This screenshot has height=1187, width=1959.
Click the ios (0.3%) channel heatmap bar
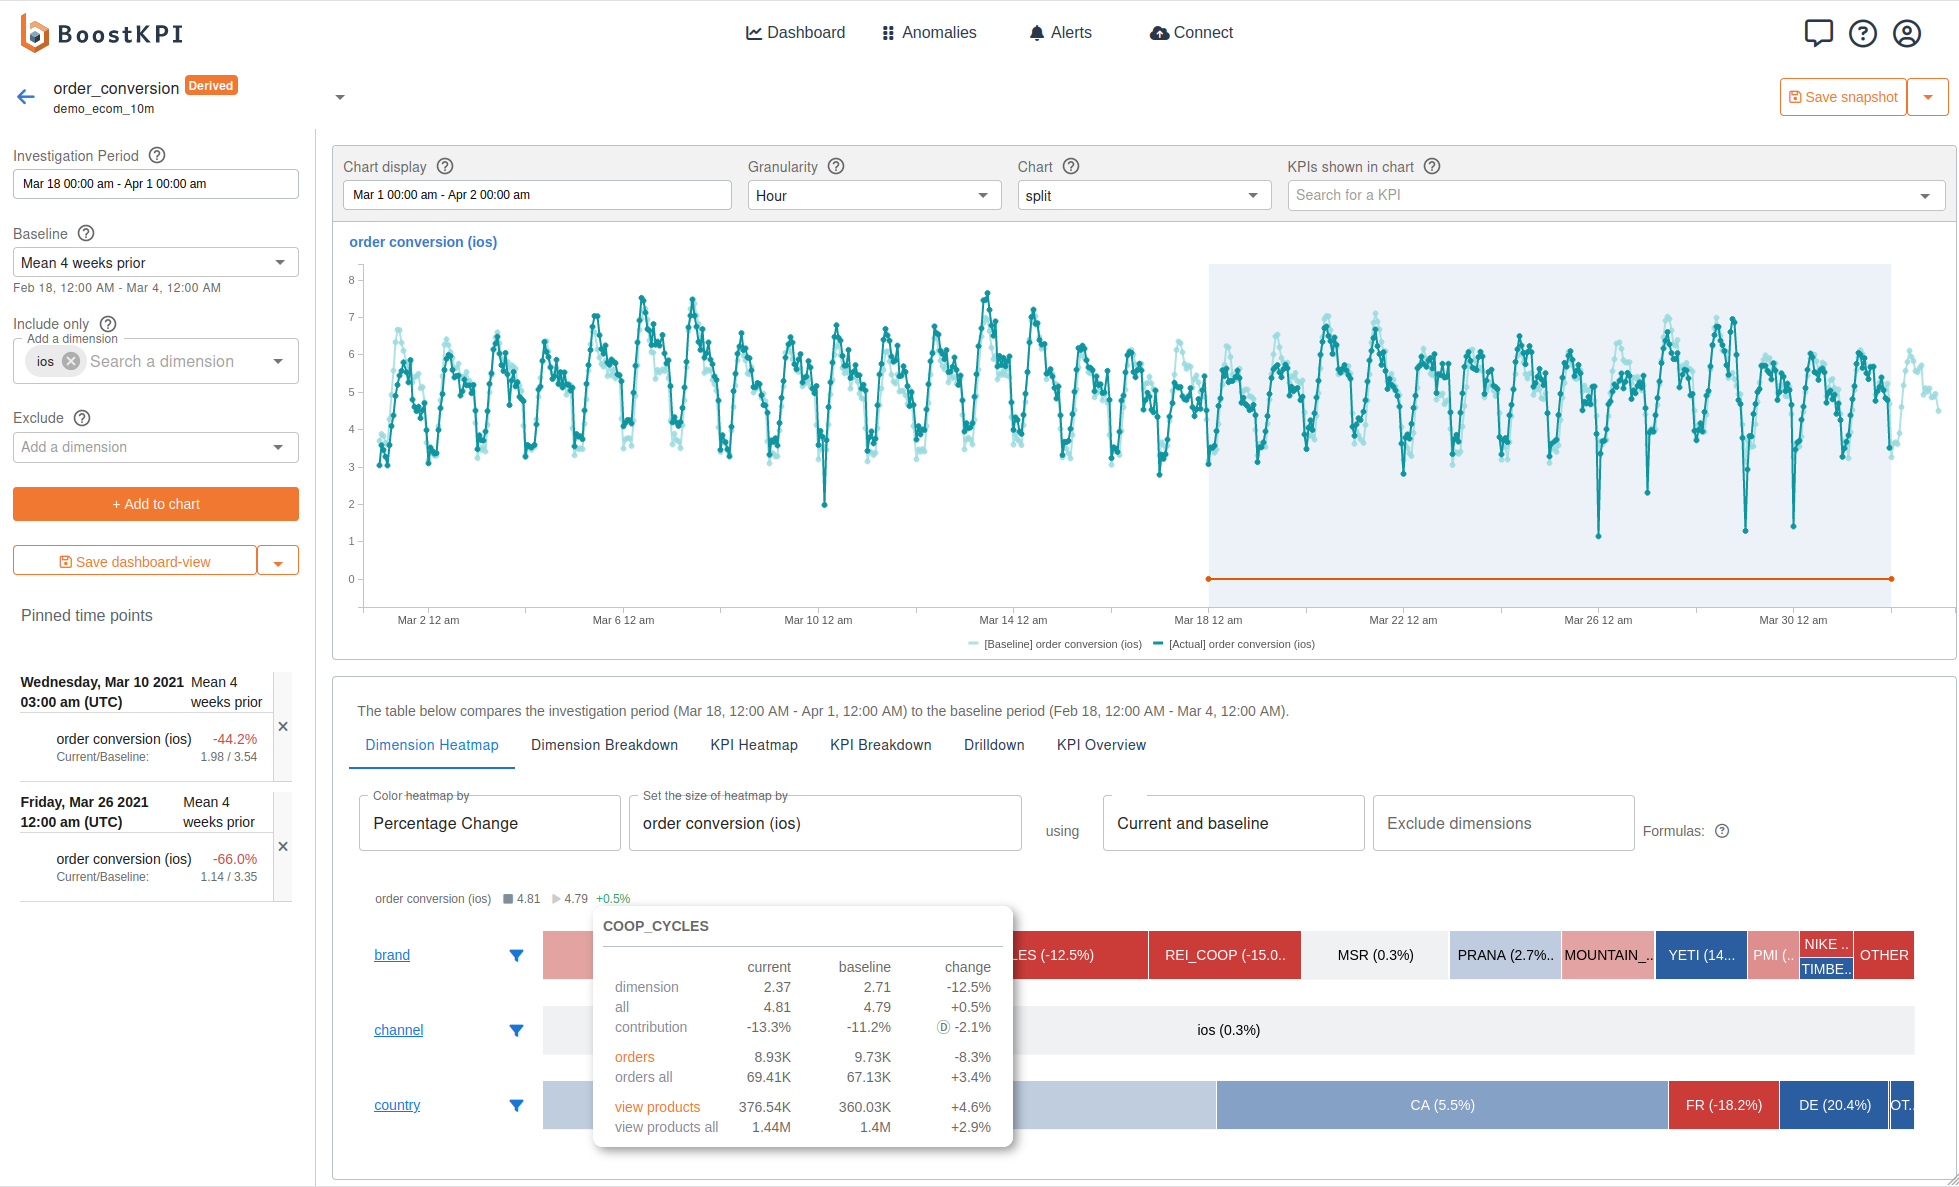click(1228, 1030)
